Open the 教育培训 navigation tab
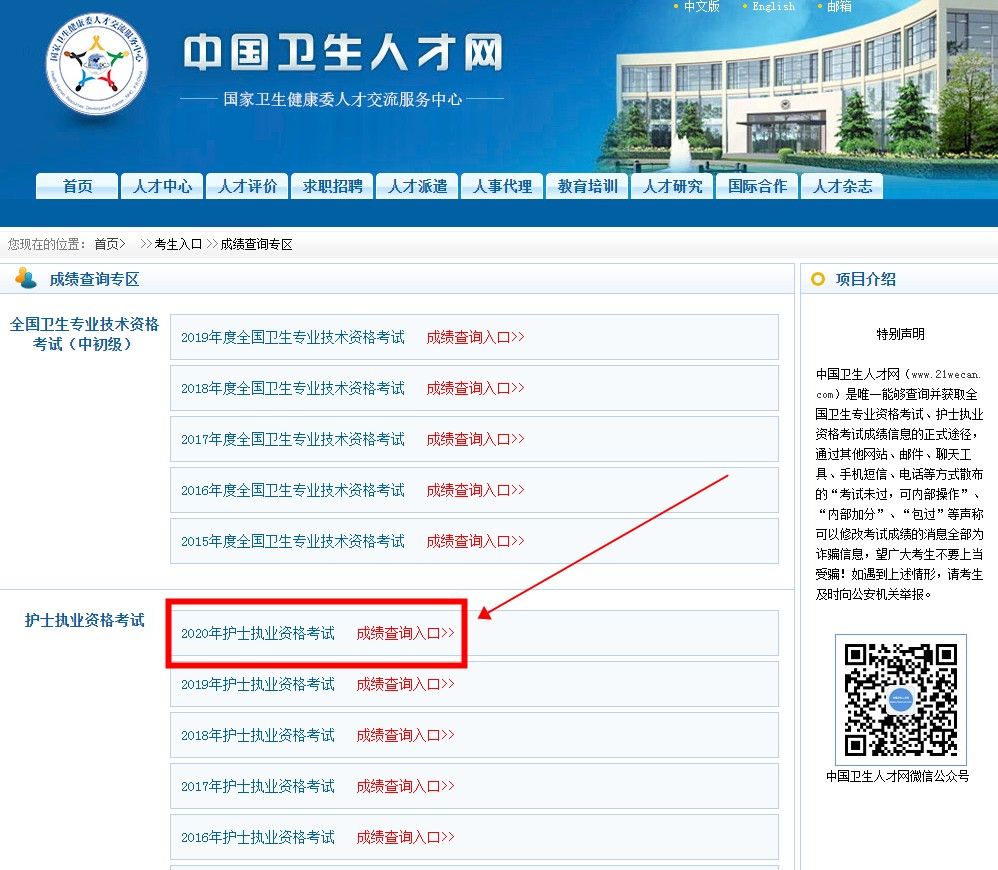The width and height of the screenshot is (998, 870). (587, 186)
